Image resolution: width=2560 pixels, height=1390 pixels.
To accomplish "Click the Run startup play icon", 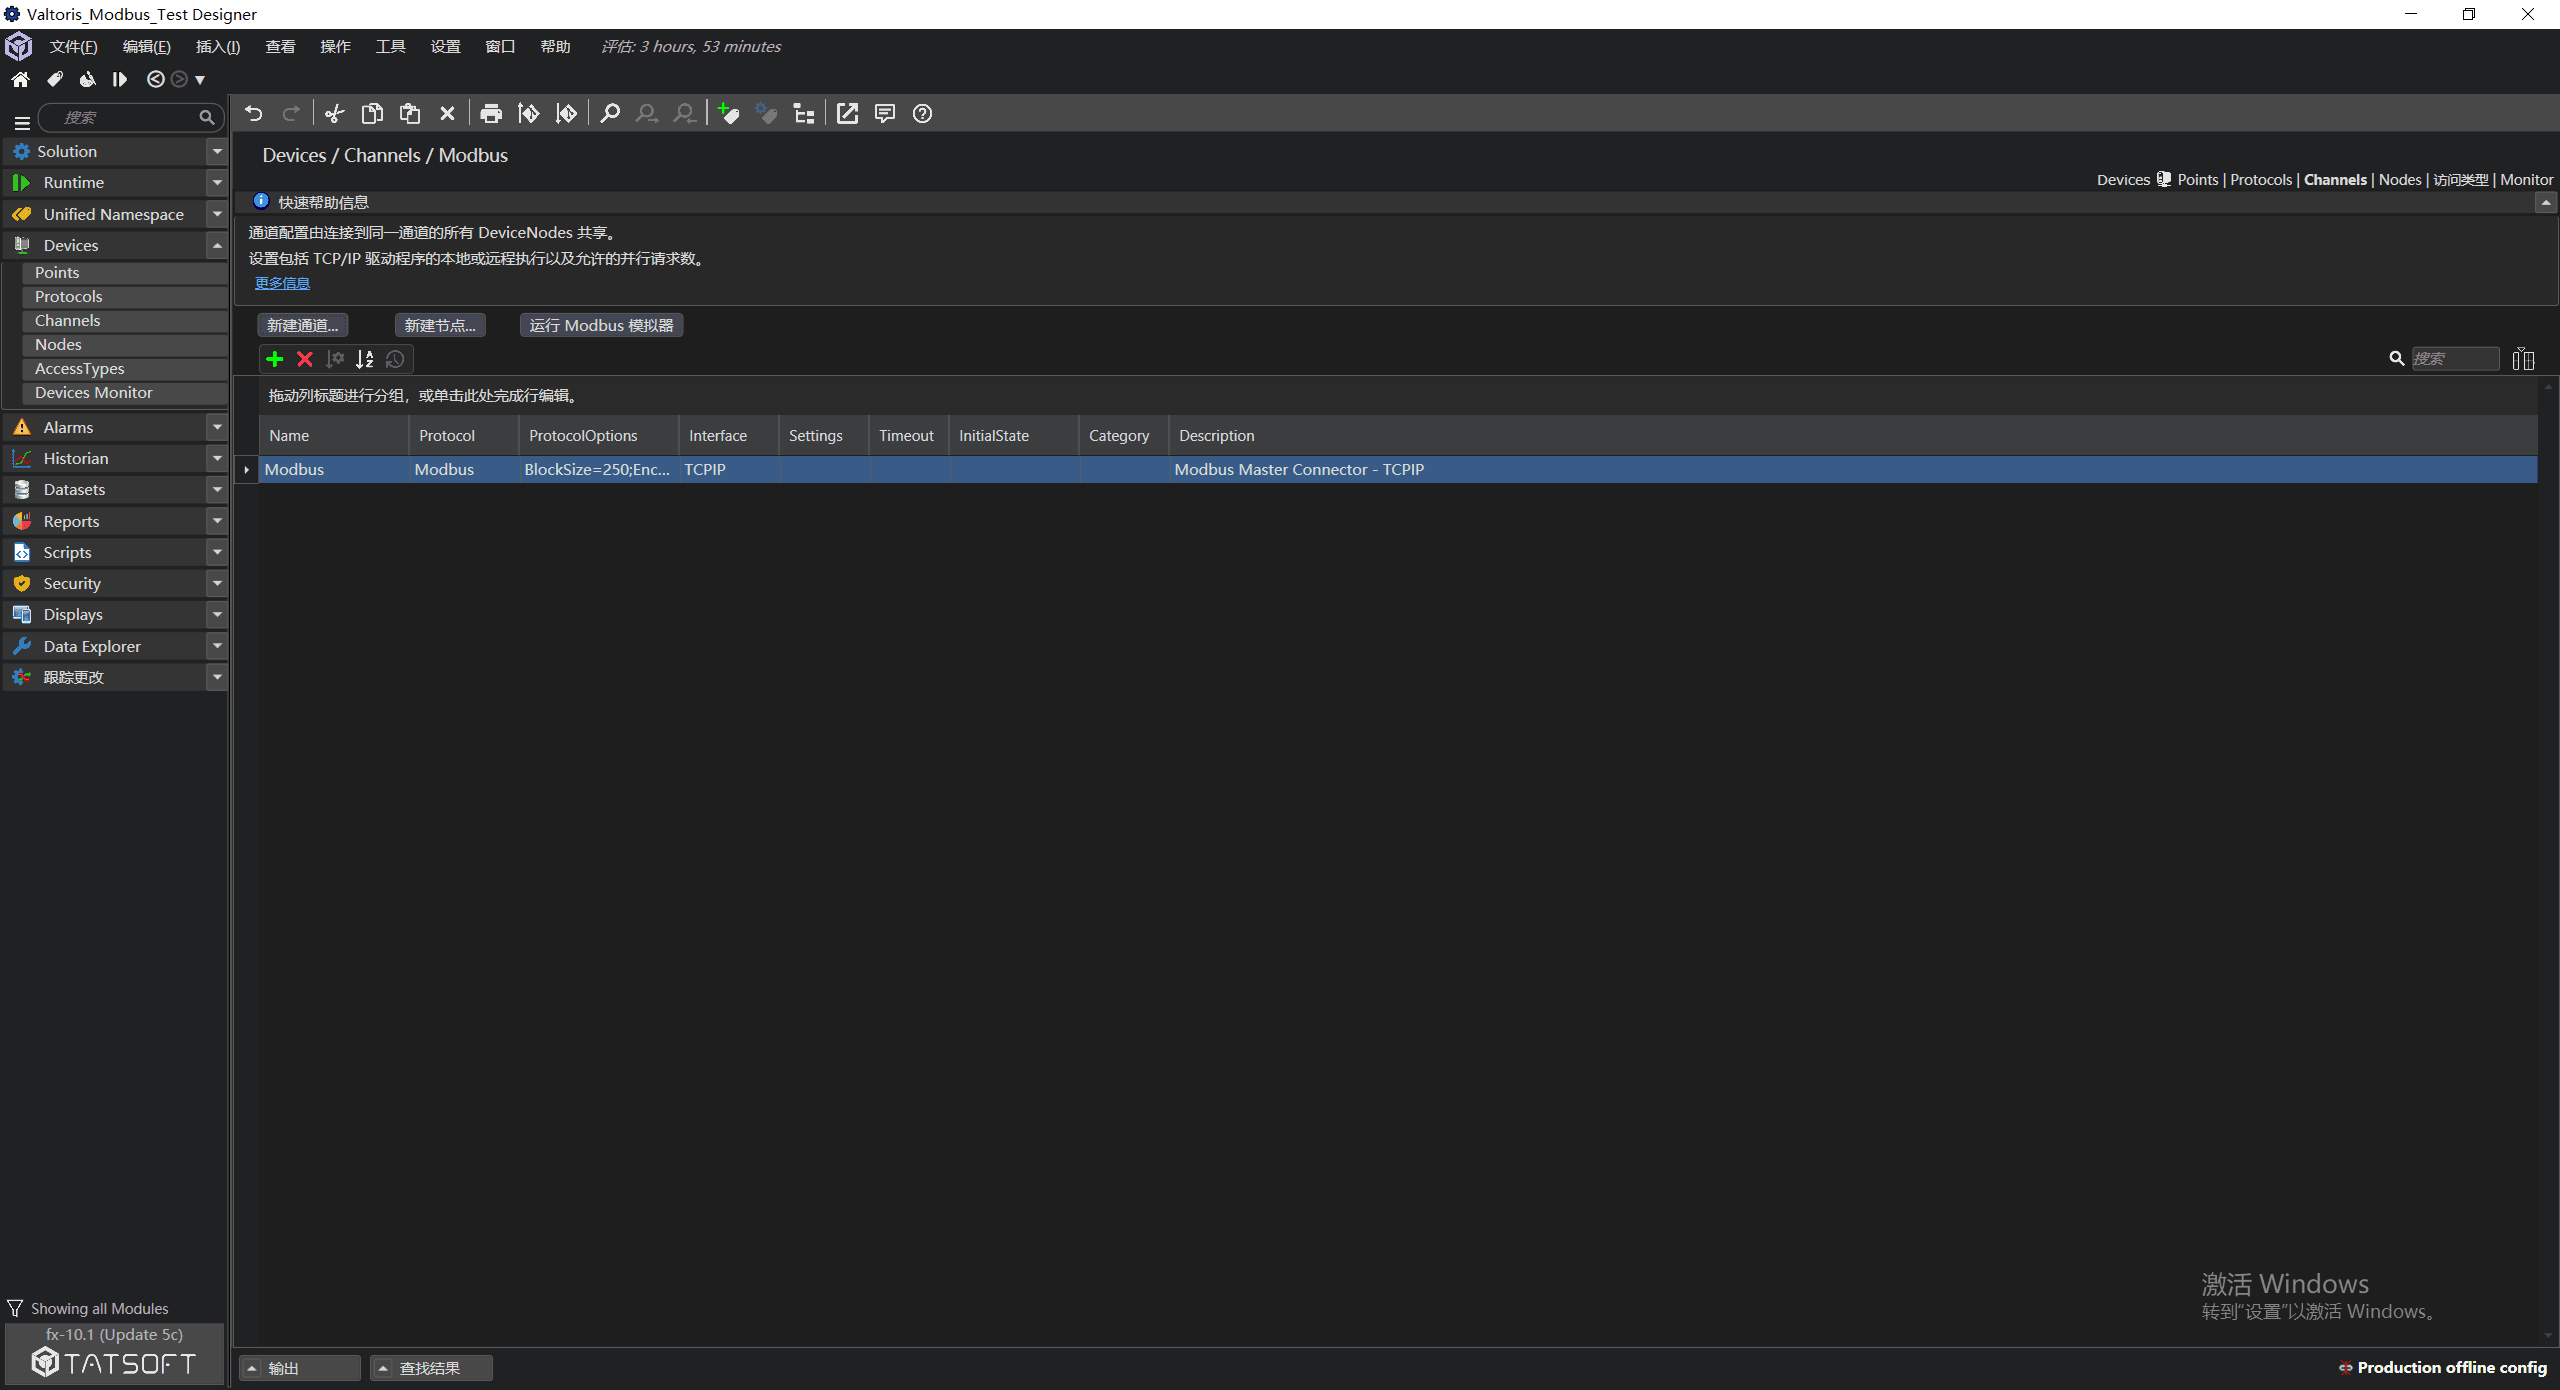I will (x=120, y=80).
